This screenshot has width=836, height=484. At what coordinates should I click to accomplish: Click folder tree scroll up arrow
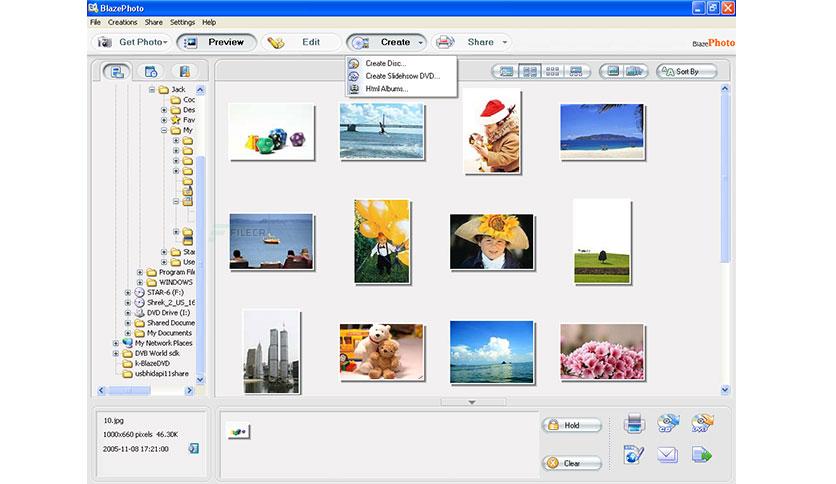200,90
